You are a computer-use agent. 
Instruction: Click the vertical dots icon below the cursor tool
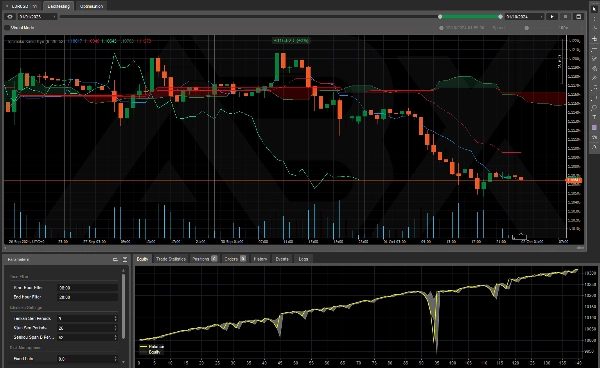coord(594,18)
